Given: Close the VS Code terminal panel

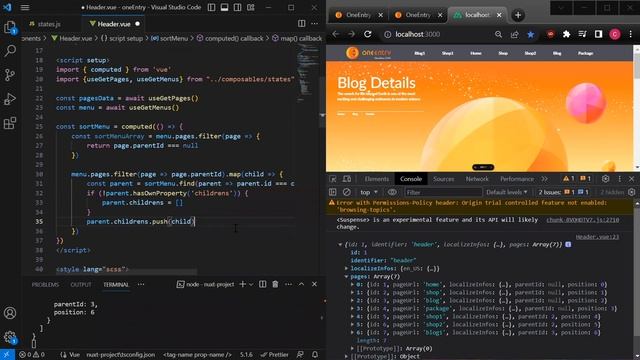Looking at the screenshot, I should tap(314, 284).
